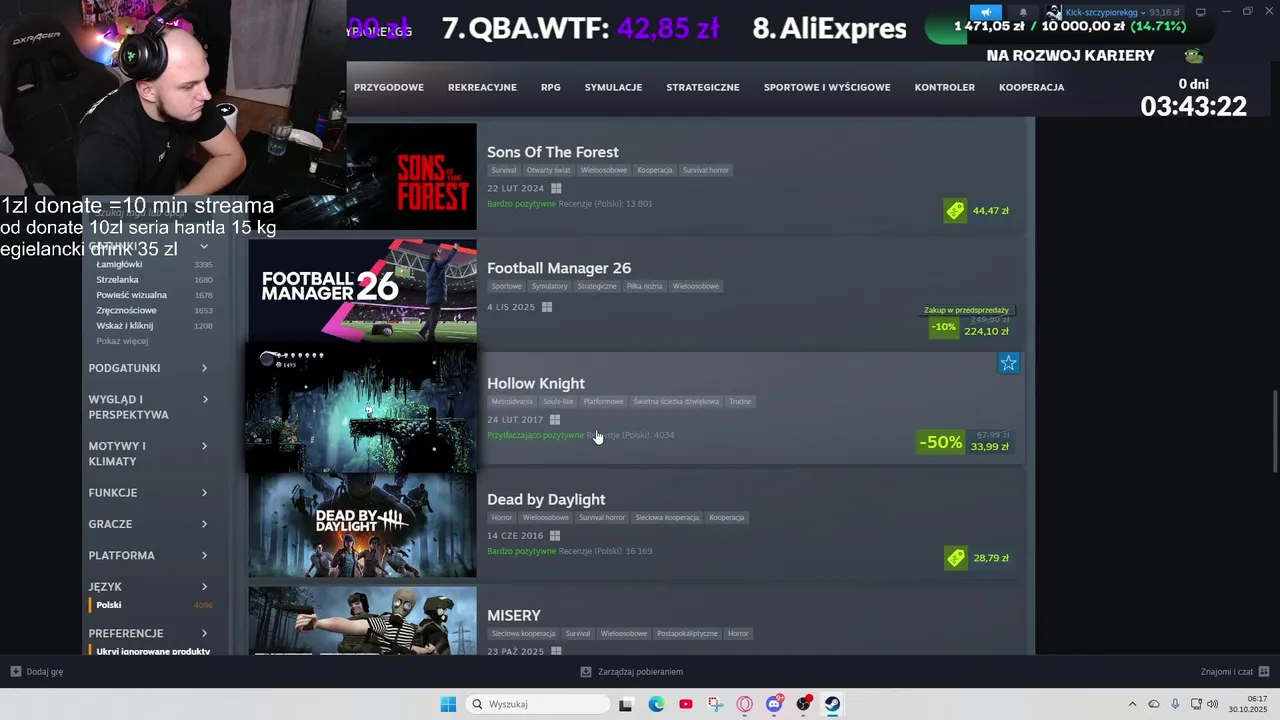Collapse the JĘZYK filter section
The width and height of the screenshot is (1280, 720).
tap(149, 587)
